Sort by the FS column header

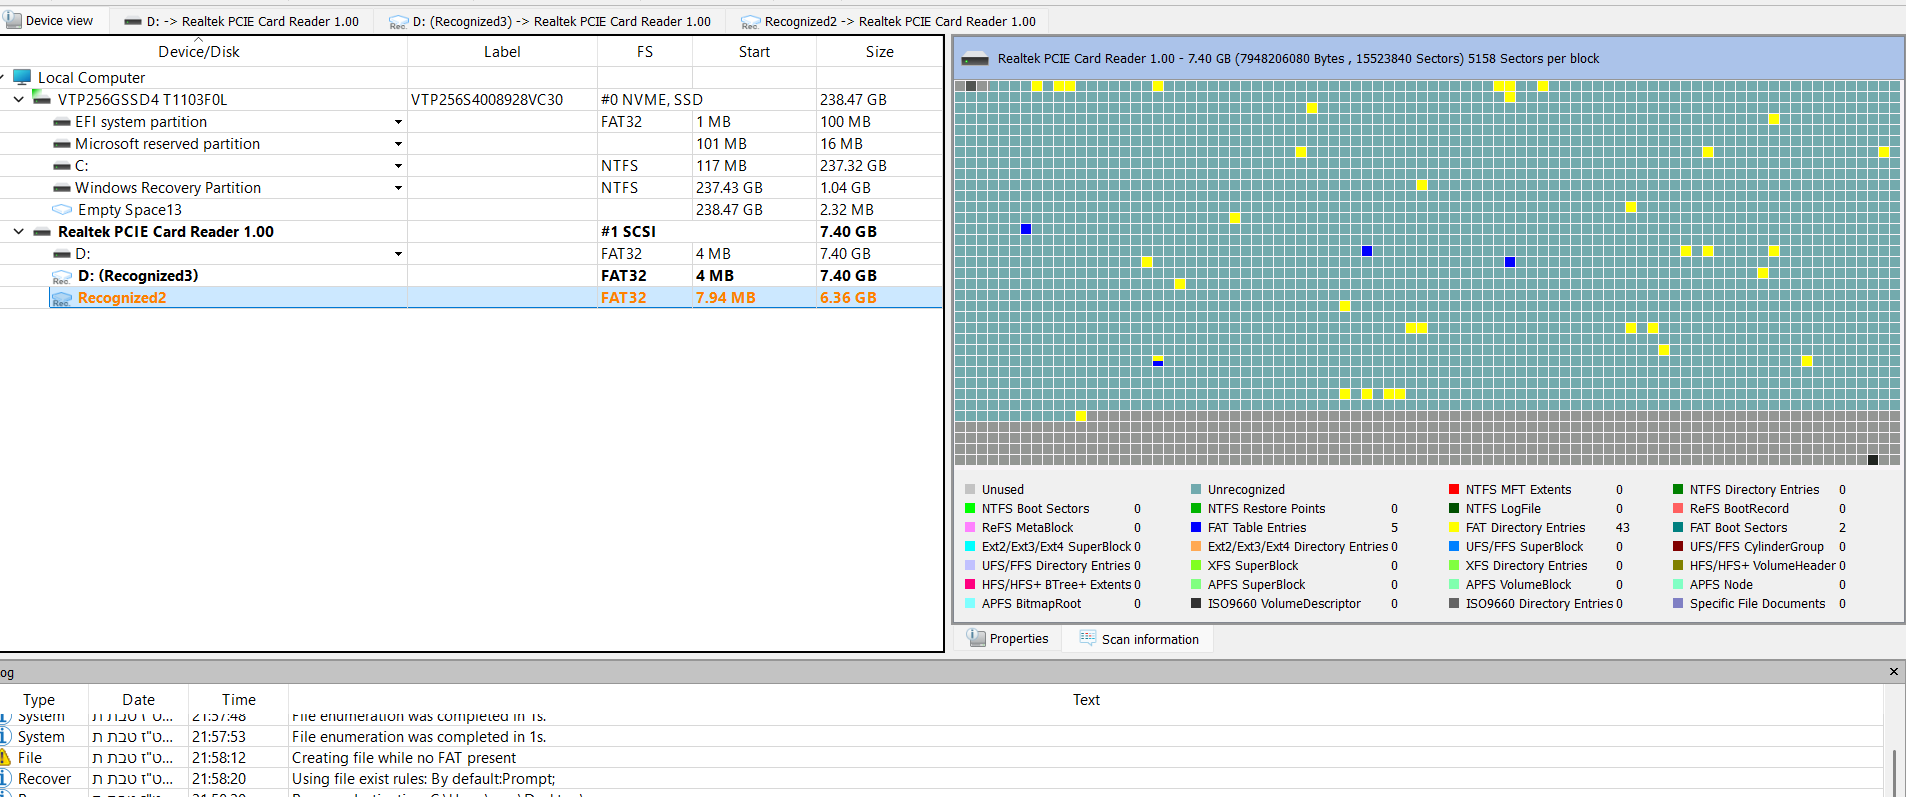click(x=645, y=52)
